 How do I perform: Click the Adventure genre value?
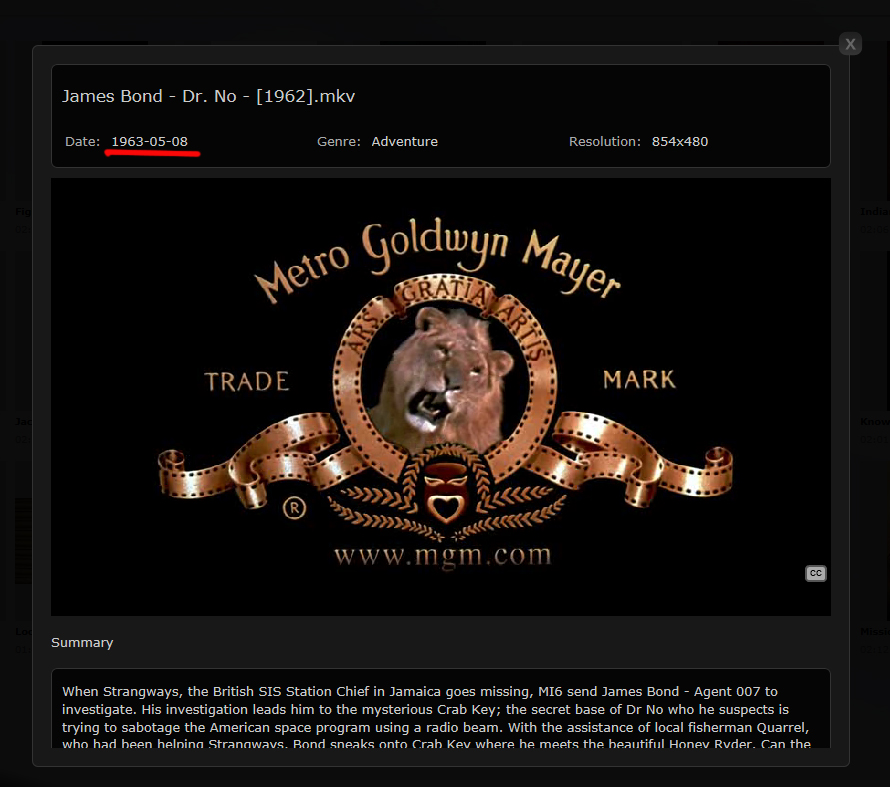pyautogui.click(x=404, y=141)
